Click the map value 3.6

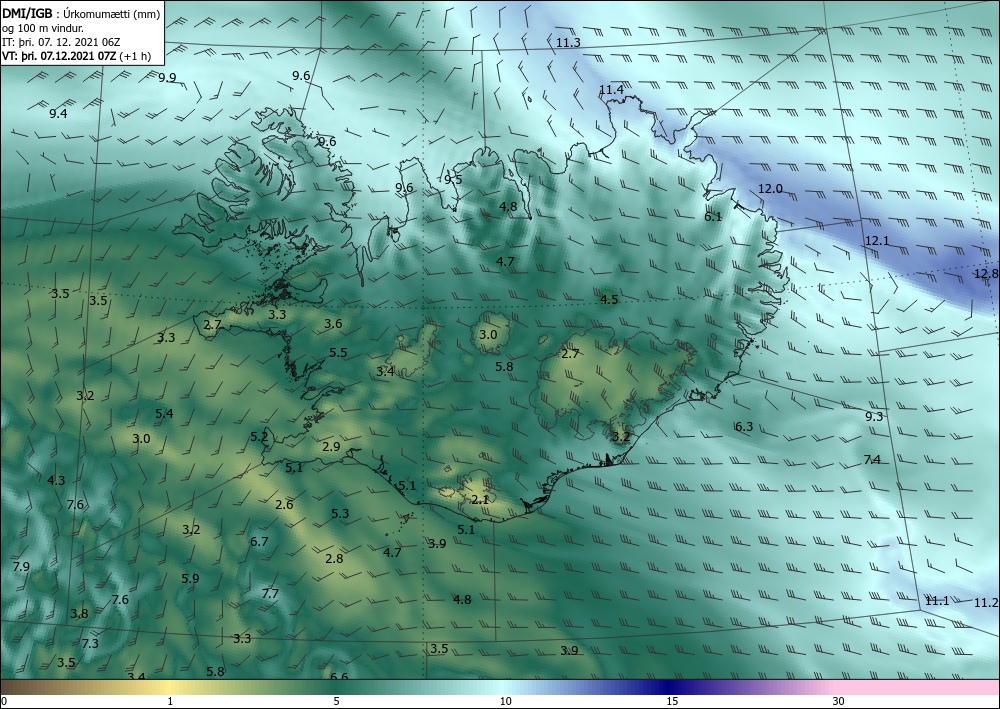tap(333, 323)
